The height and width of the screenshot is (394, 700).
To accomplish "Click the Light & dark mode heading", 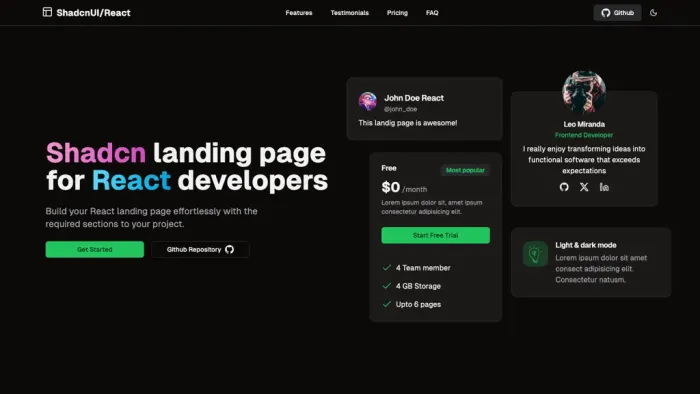I will [x=586, y=245].
